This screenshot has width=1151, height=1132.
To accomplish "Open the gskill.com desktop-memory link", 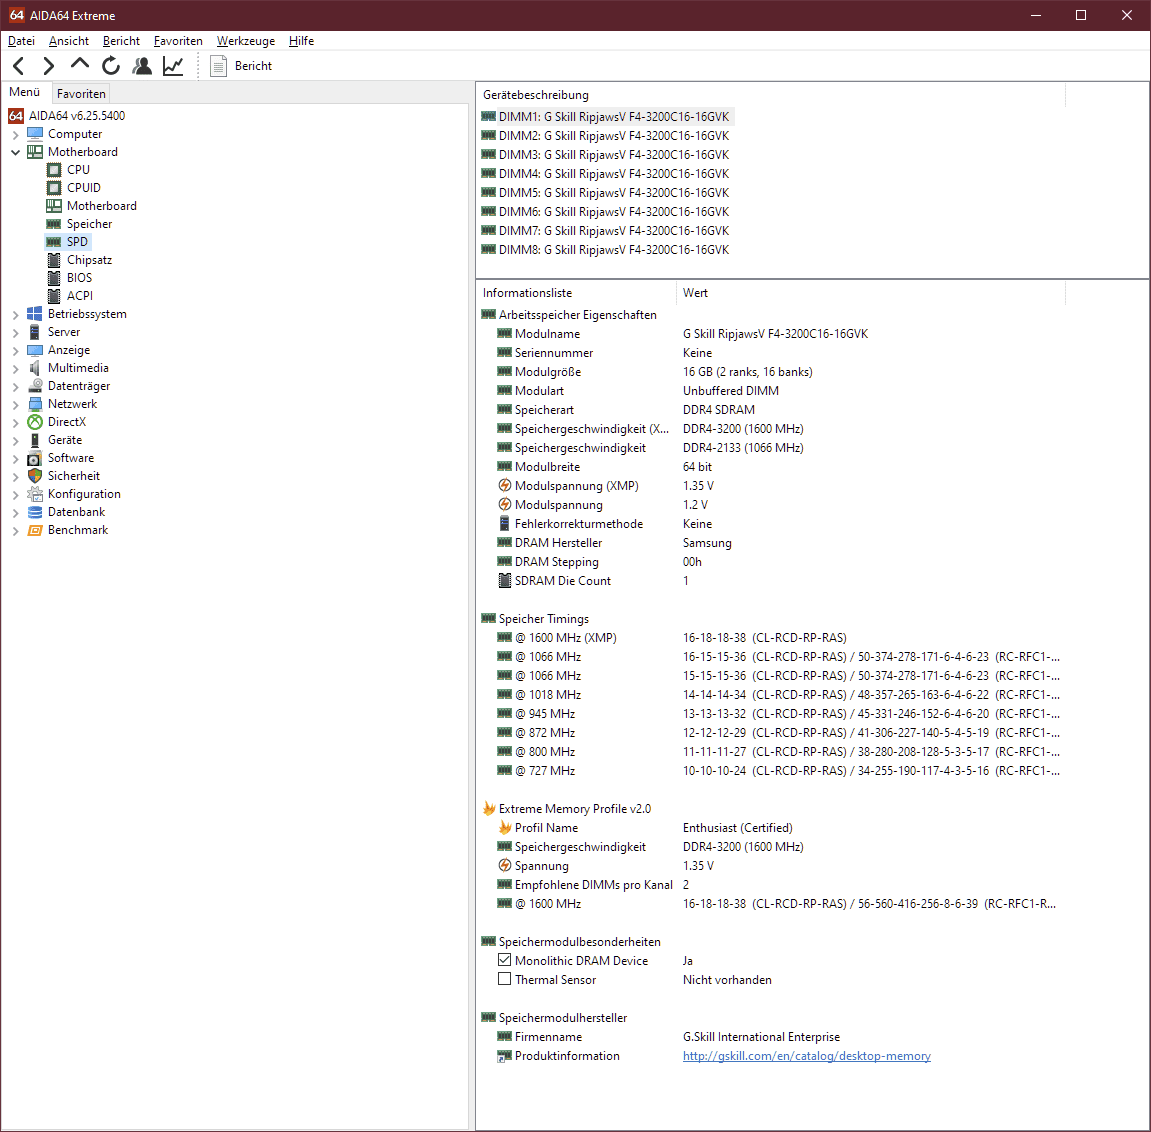I will (806, 1056).
